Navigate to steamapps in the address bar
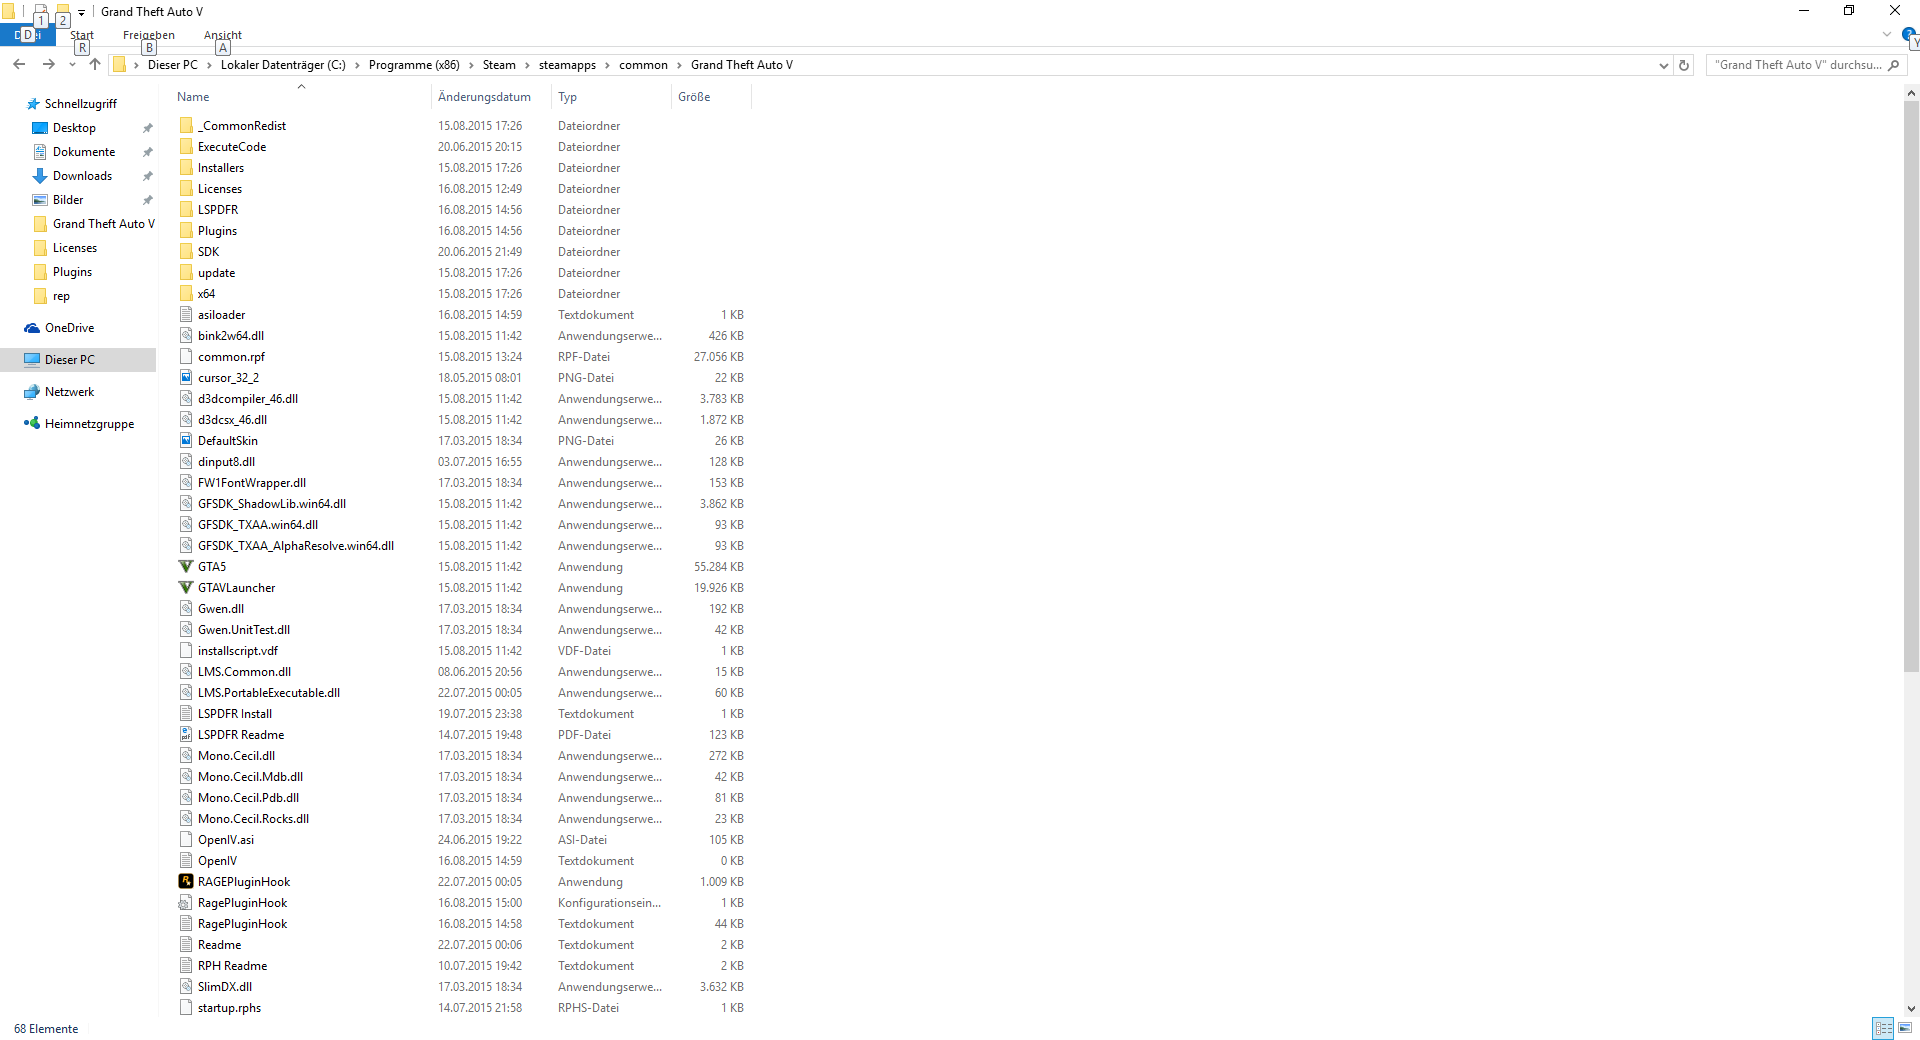Viewport: 1920px width, 1040px height. (x=567, y=65)
